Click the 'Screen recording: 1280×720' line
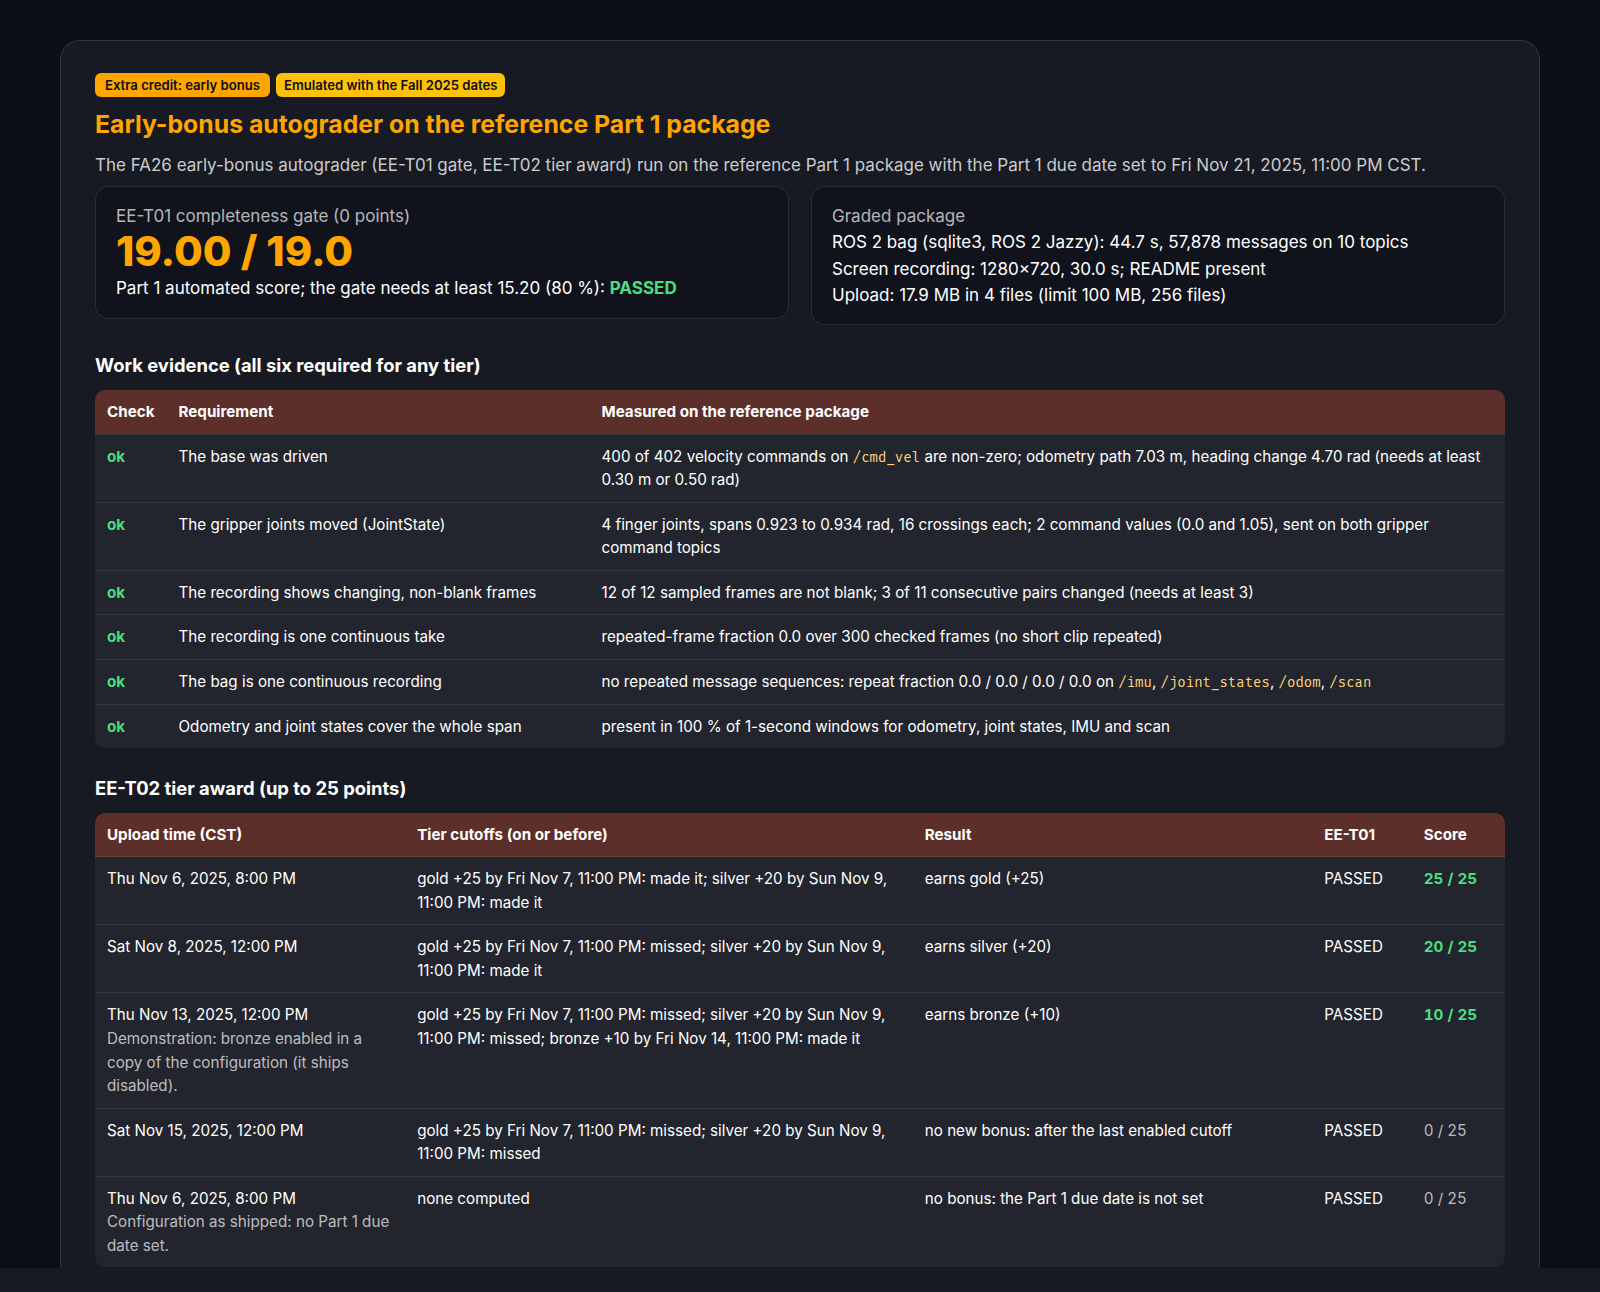Viewport: 1600px width, 1292px height. (x=1048, y=269)
